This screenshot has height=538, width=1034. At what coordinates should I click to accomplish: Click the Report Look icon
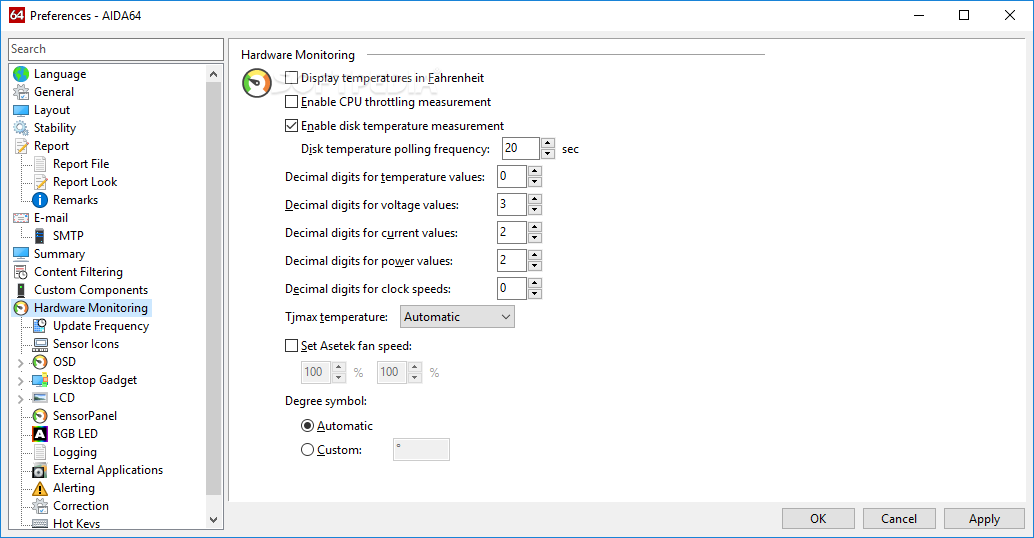(x=40, y=182)
